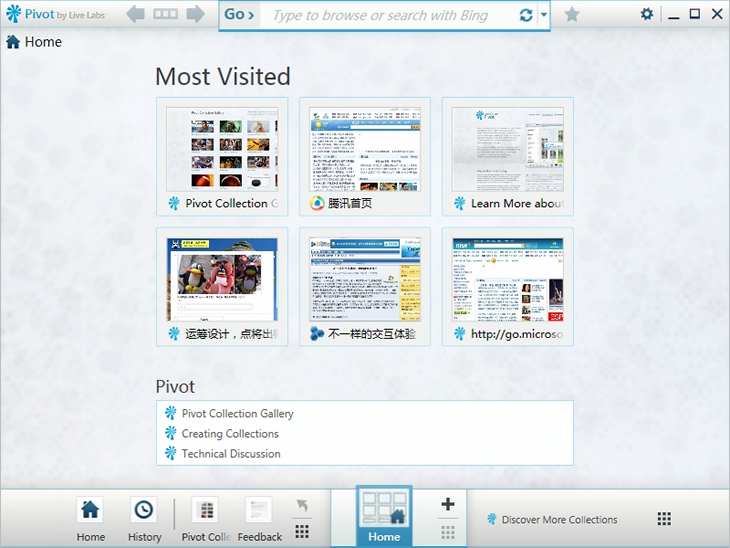Click the forward navigation arrow
This screenshot has width=730, height=548.
195,14
